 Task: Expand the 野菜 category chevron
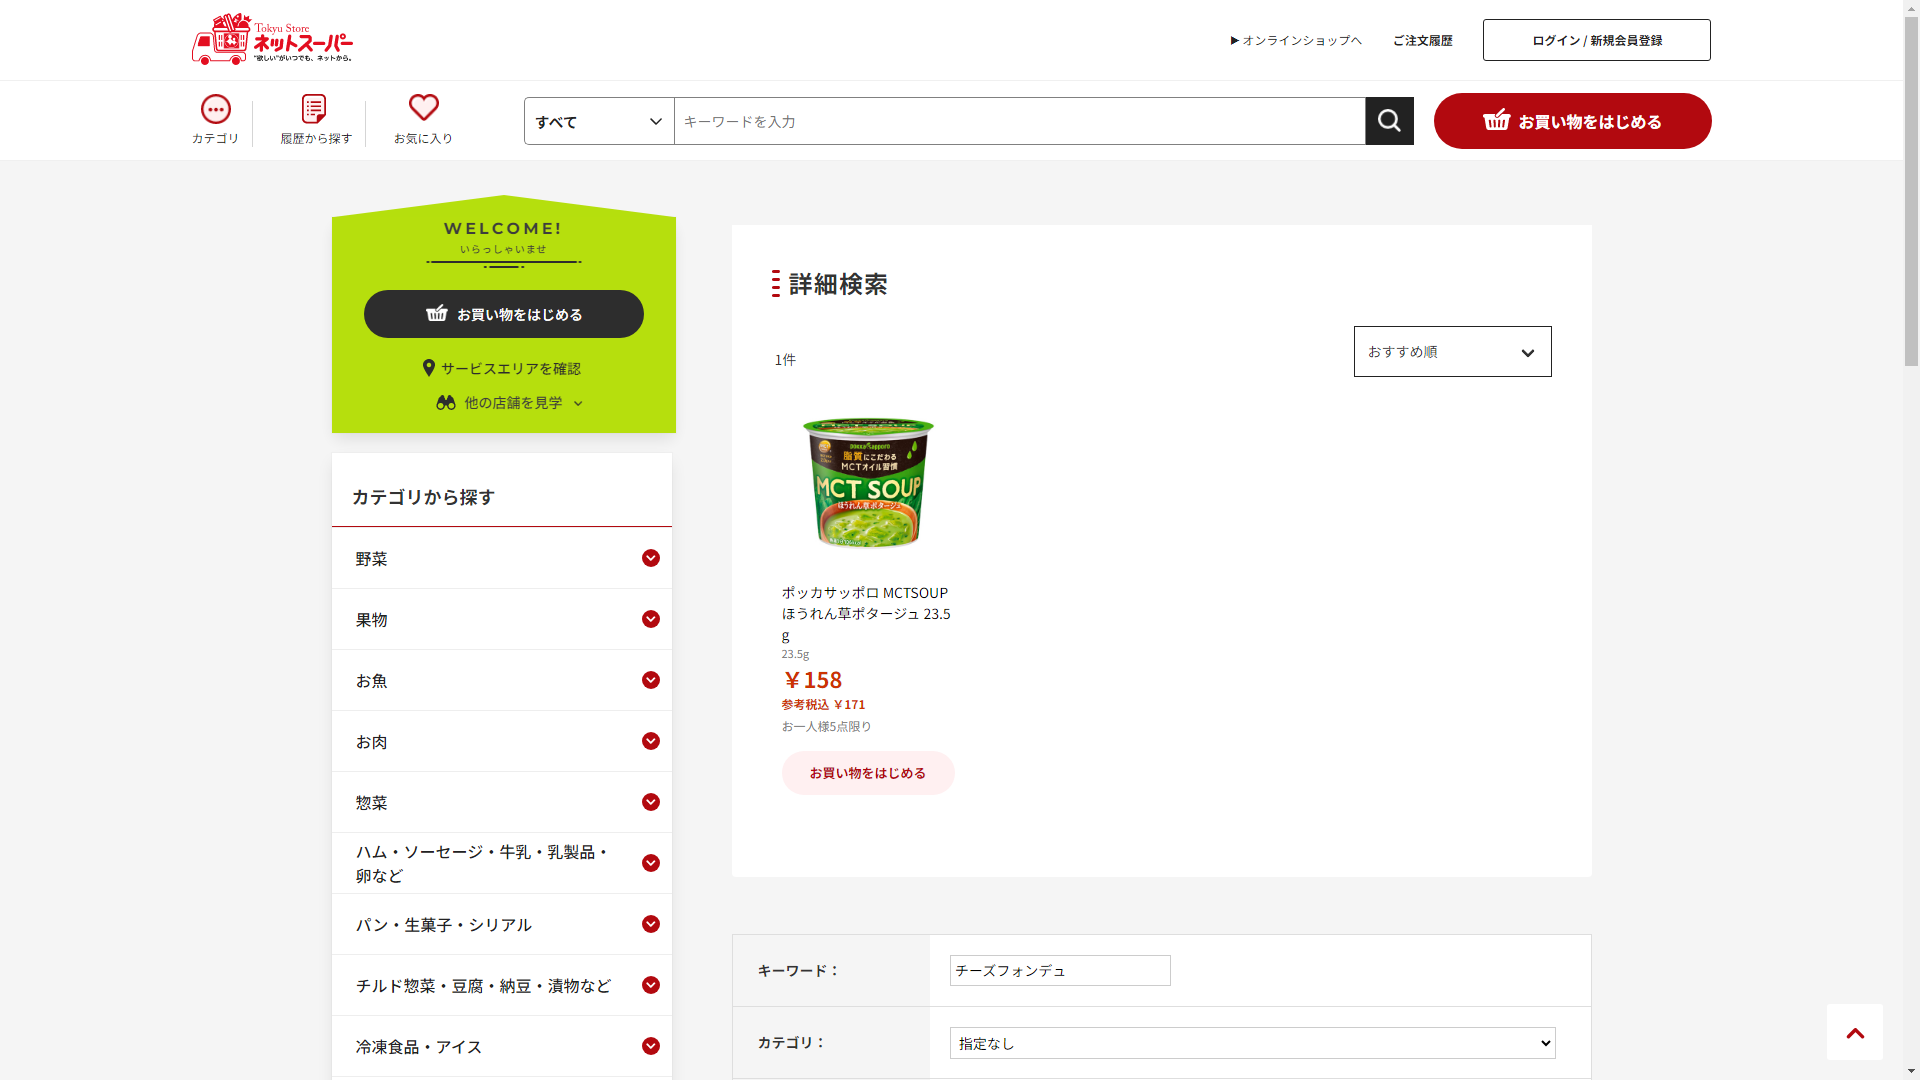pos(651,558)
